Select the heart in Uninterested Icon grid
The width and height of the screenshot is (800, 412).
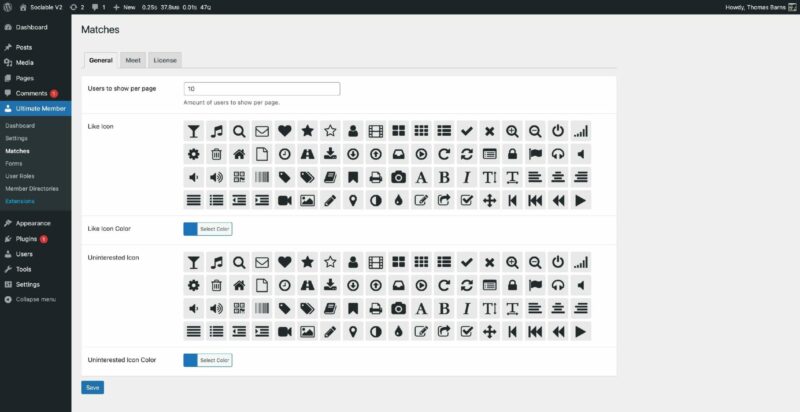pyautogui.click(x=285, y=262)
